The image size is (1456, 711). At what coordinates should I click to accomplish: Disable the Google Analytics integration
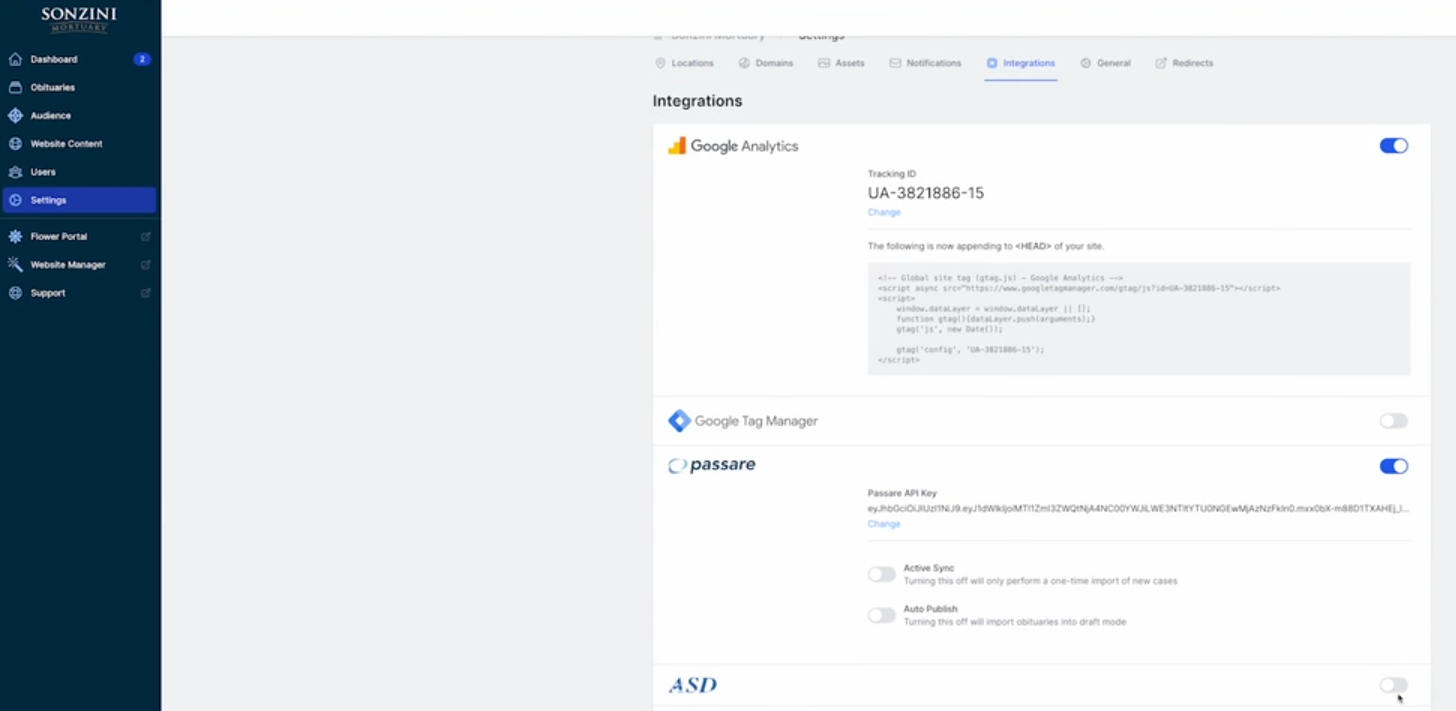(1393, 145)
